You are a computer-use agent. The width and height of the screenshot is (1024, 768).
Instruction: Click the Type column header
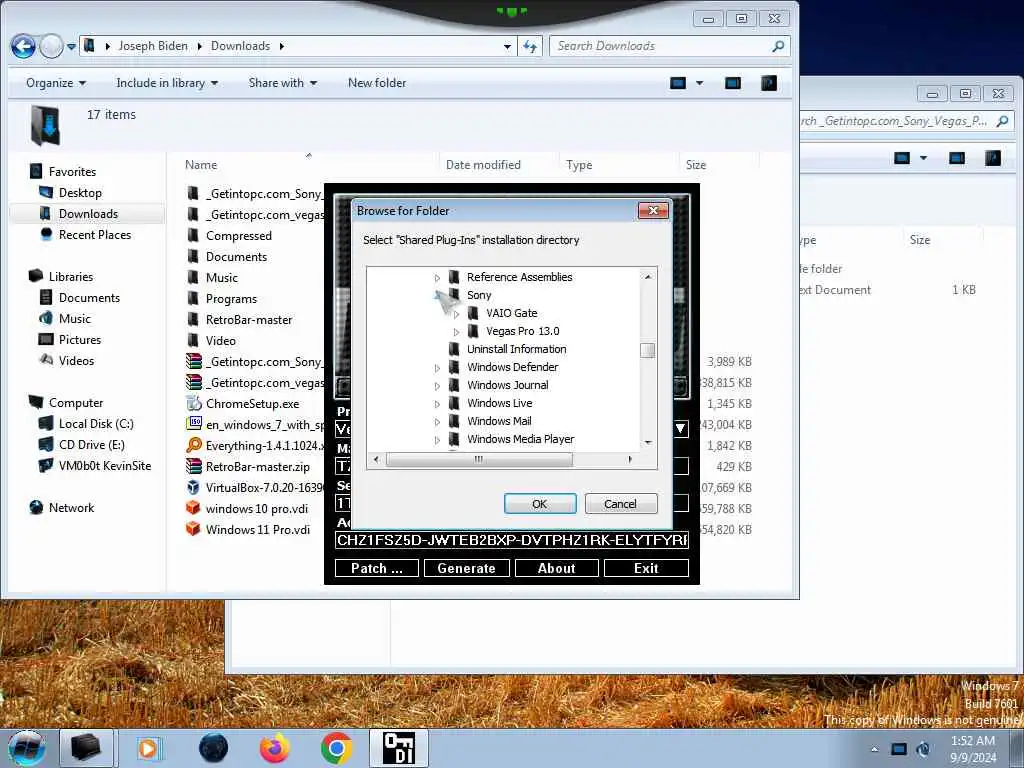579,165
